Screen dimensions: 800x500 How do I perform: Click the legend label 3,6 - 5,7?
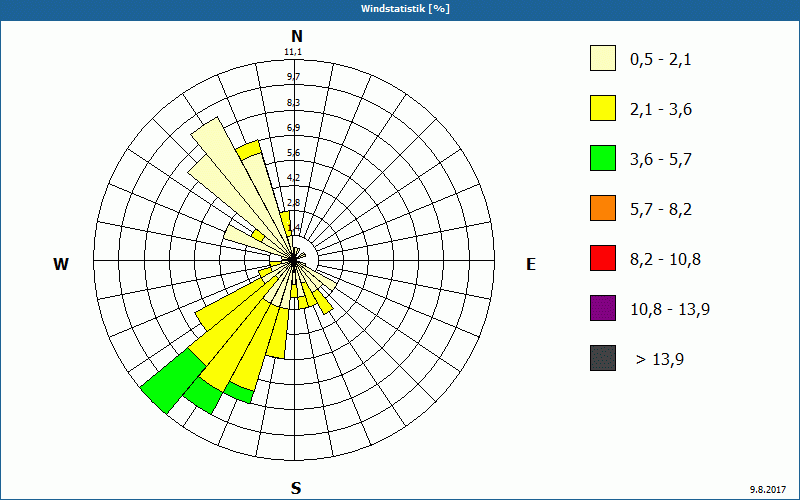click(661, 160)
